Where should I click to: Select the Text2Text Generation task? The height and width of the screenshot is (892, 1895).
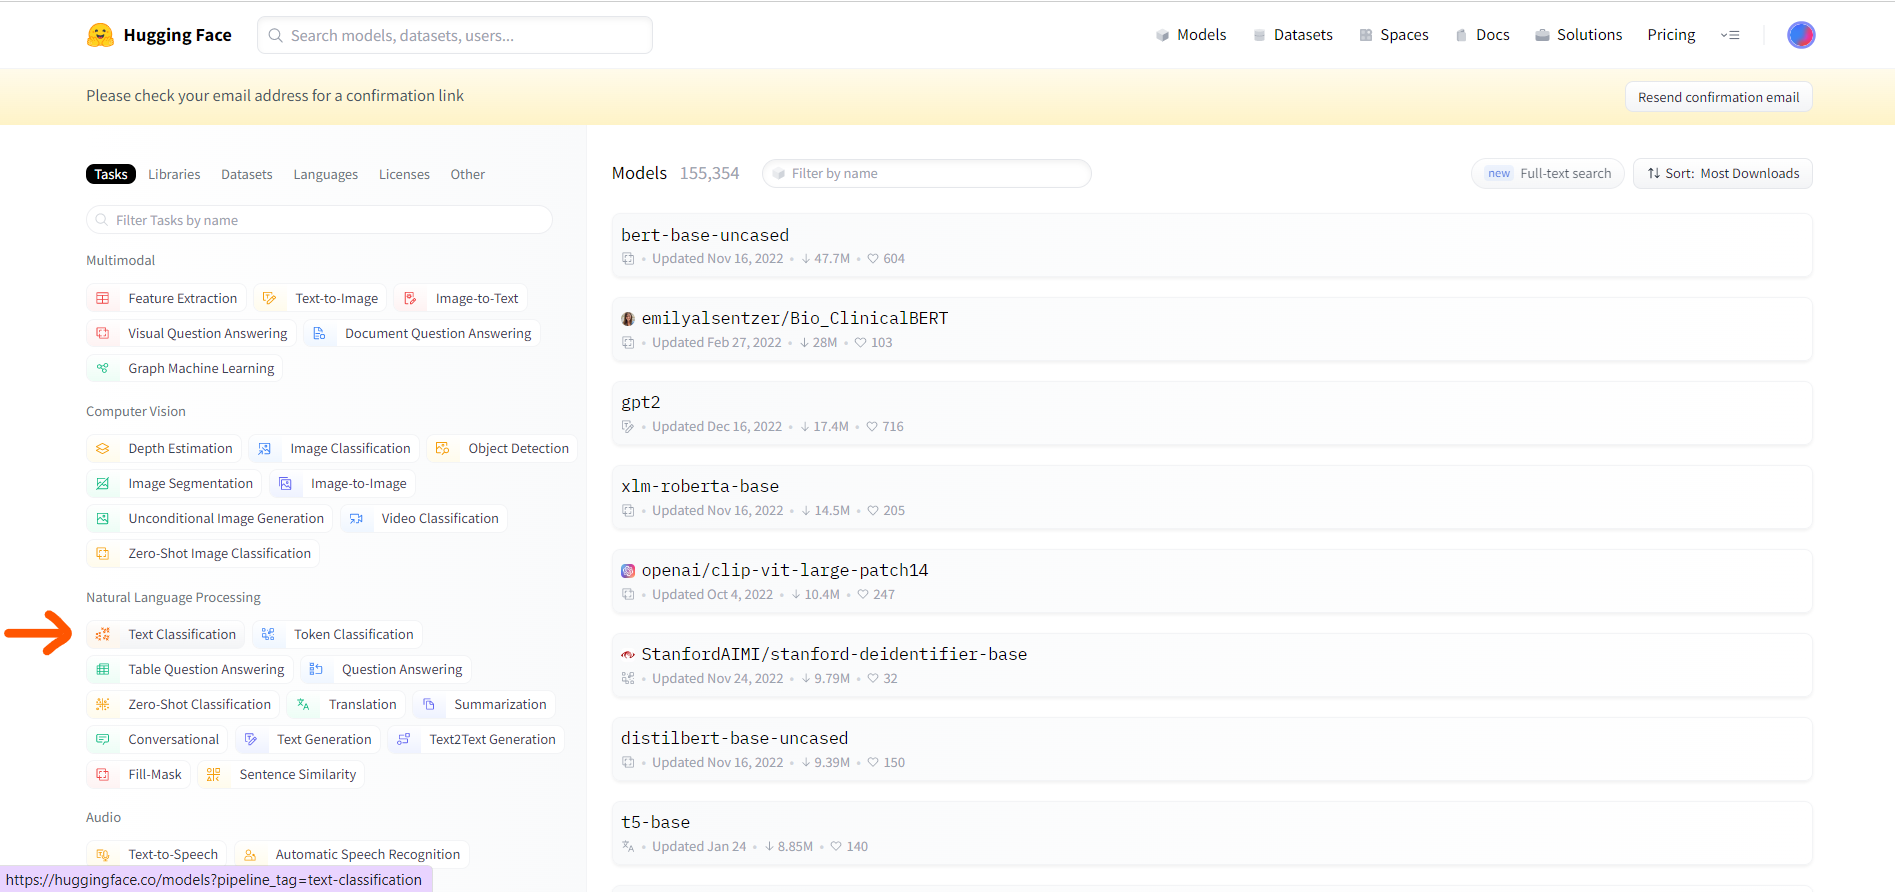pos(476,739)
